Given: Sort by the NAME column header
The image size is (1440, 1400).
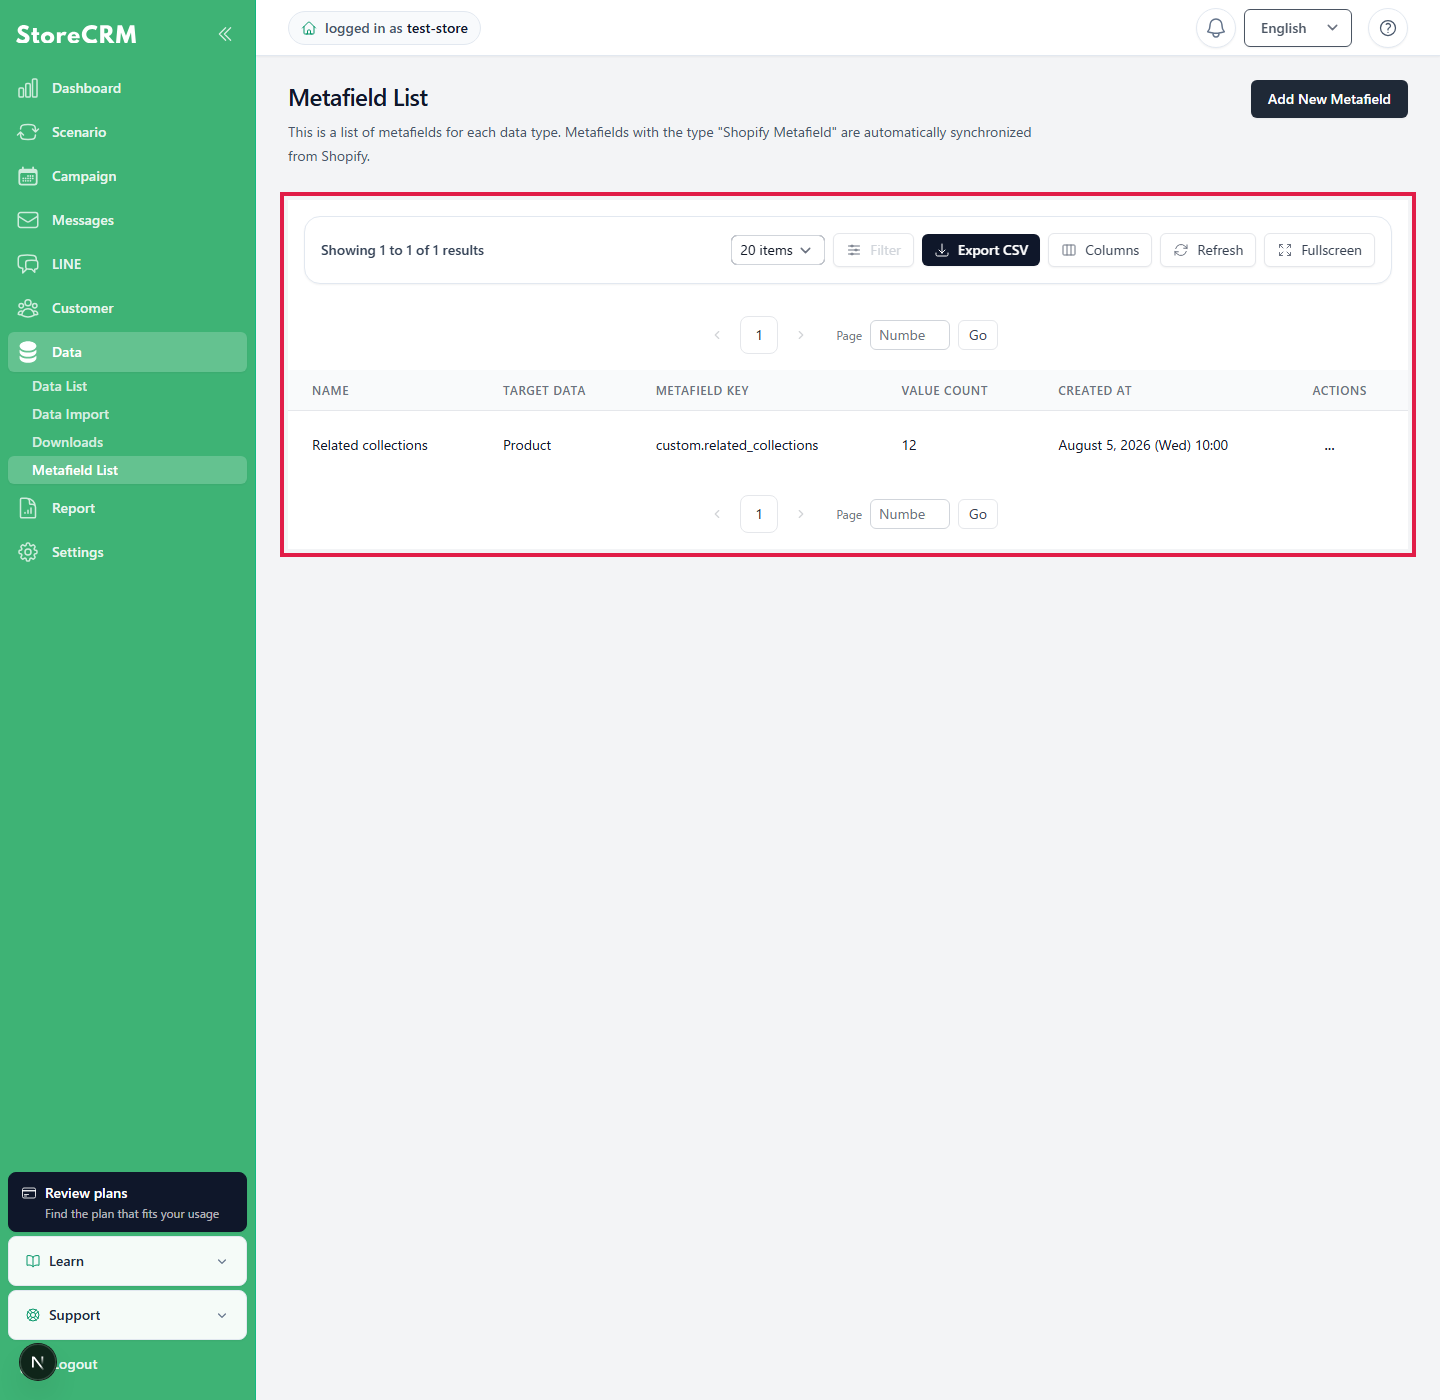Looking at the screenshot, I should pyautogui.click(x=330, y=391).
